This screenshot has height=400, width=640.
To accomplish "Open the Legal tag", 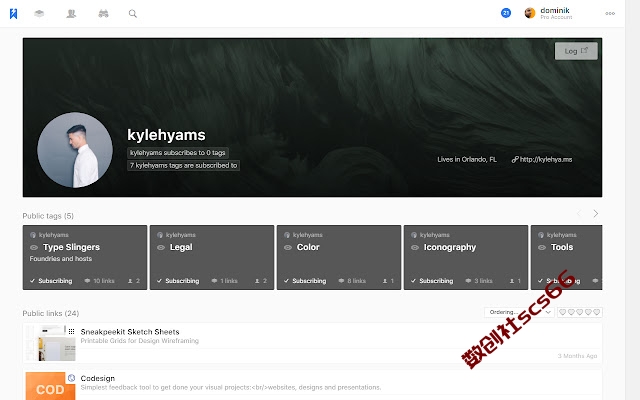I will (181, 247).
